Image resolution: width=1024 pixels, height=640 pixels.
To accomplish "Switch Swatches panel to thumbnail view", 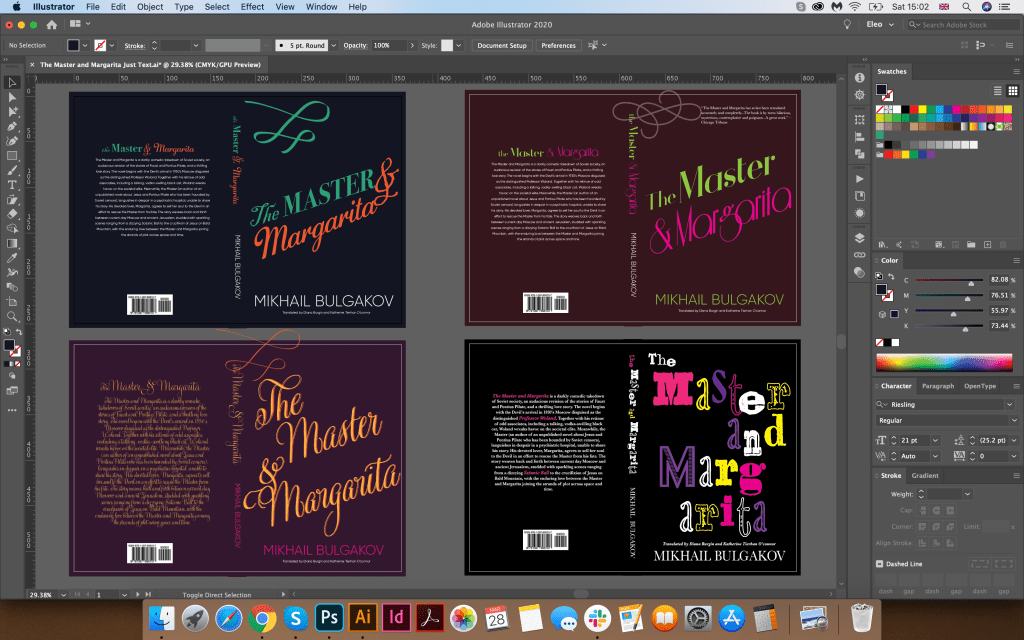I will pos(1013,90).
